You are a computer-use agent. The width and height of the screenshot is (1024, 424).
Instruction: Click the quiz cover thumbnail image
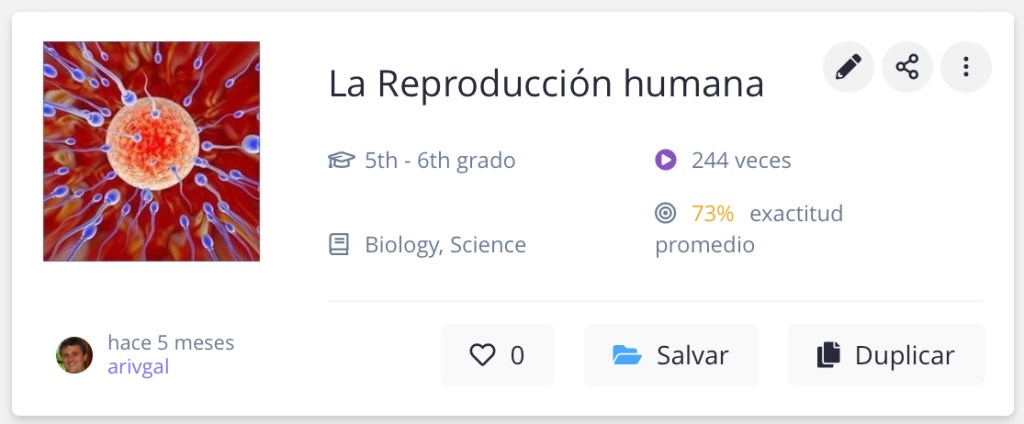pyautogui.click(x=151, y=151)
